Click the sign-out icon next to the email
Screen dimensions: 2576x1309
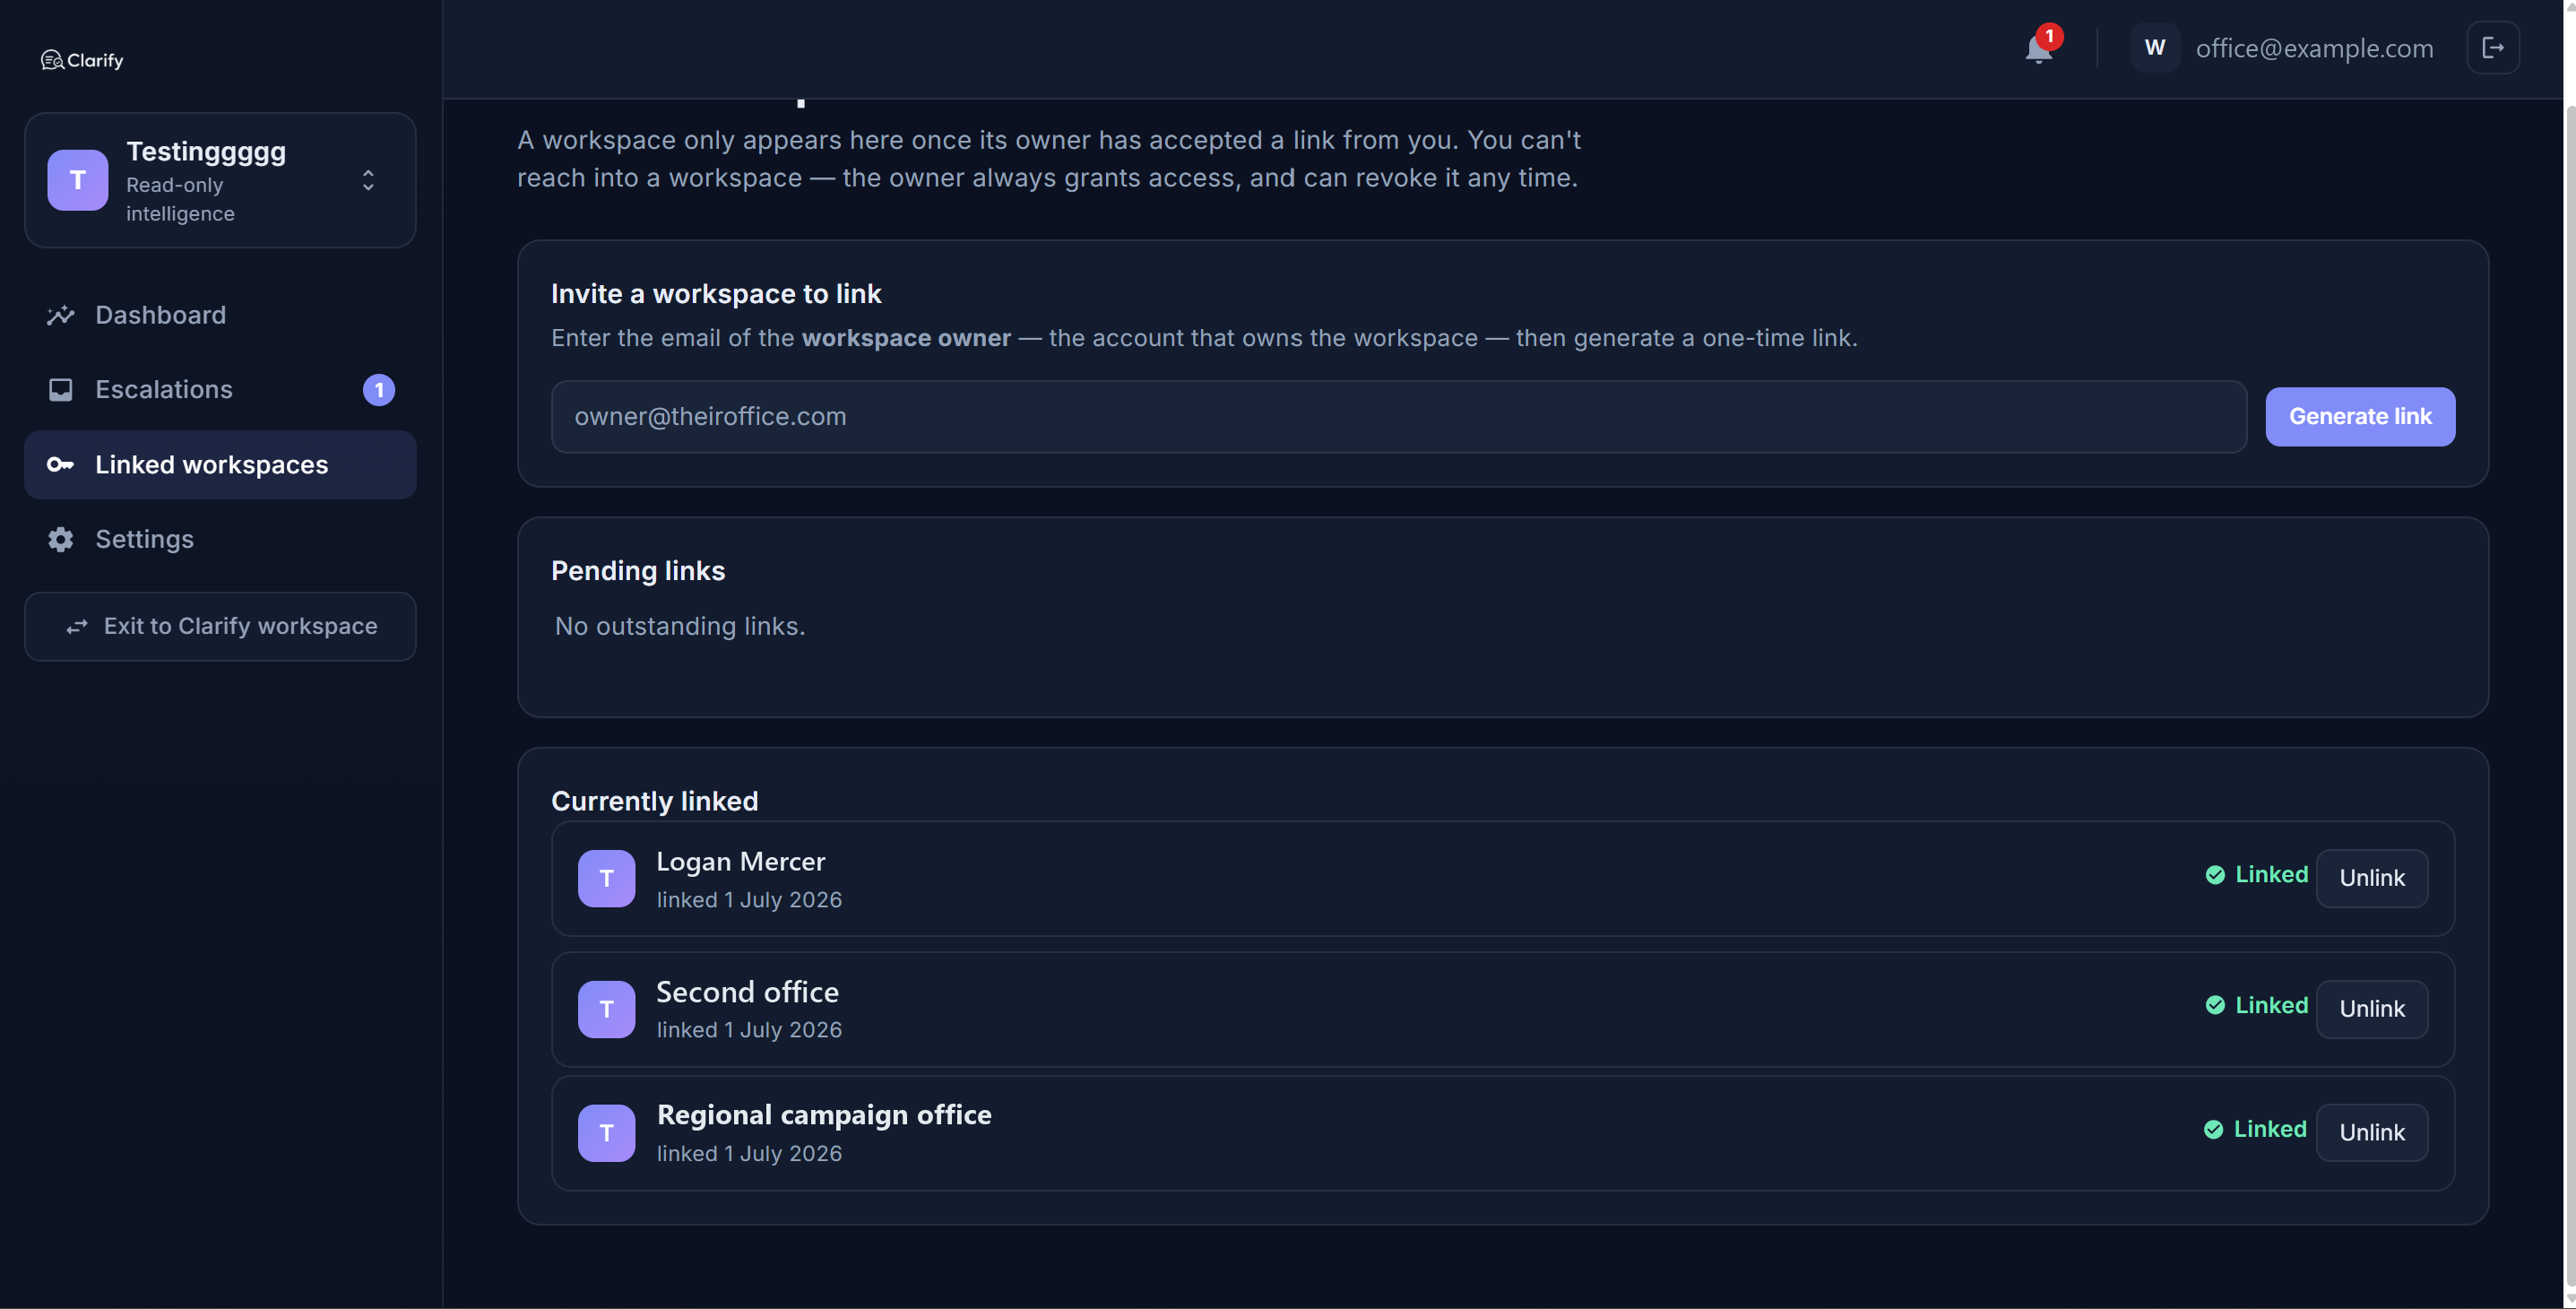[2493, 48]
